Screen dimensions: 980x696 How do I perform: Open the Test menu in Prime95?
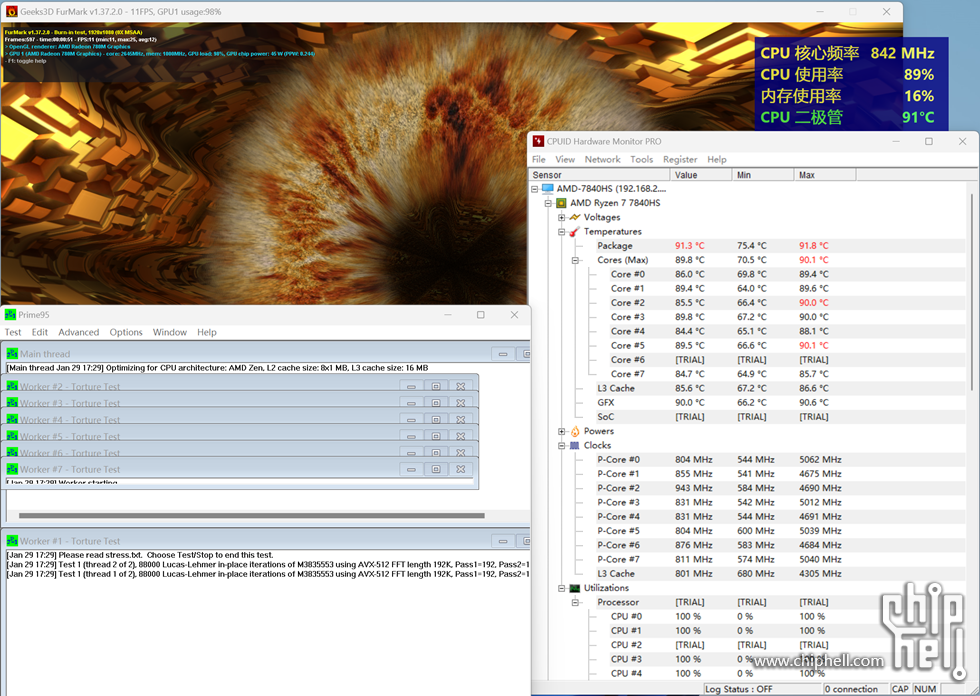tap(12, 332)
